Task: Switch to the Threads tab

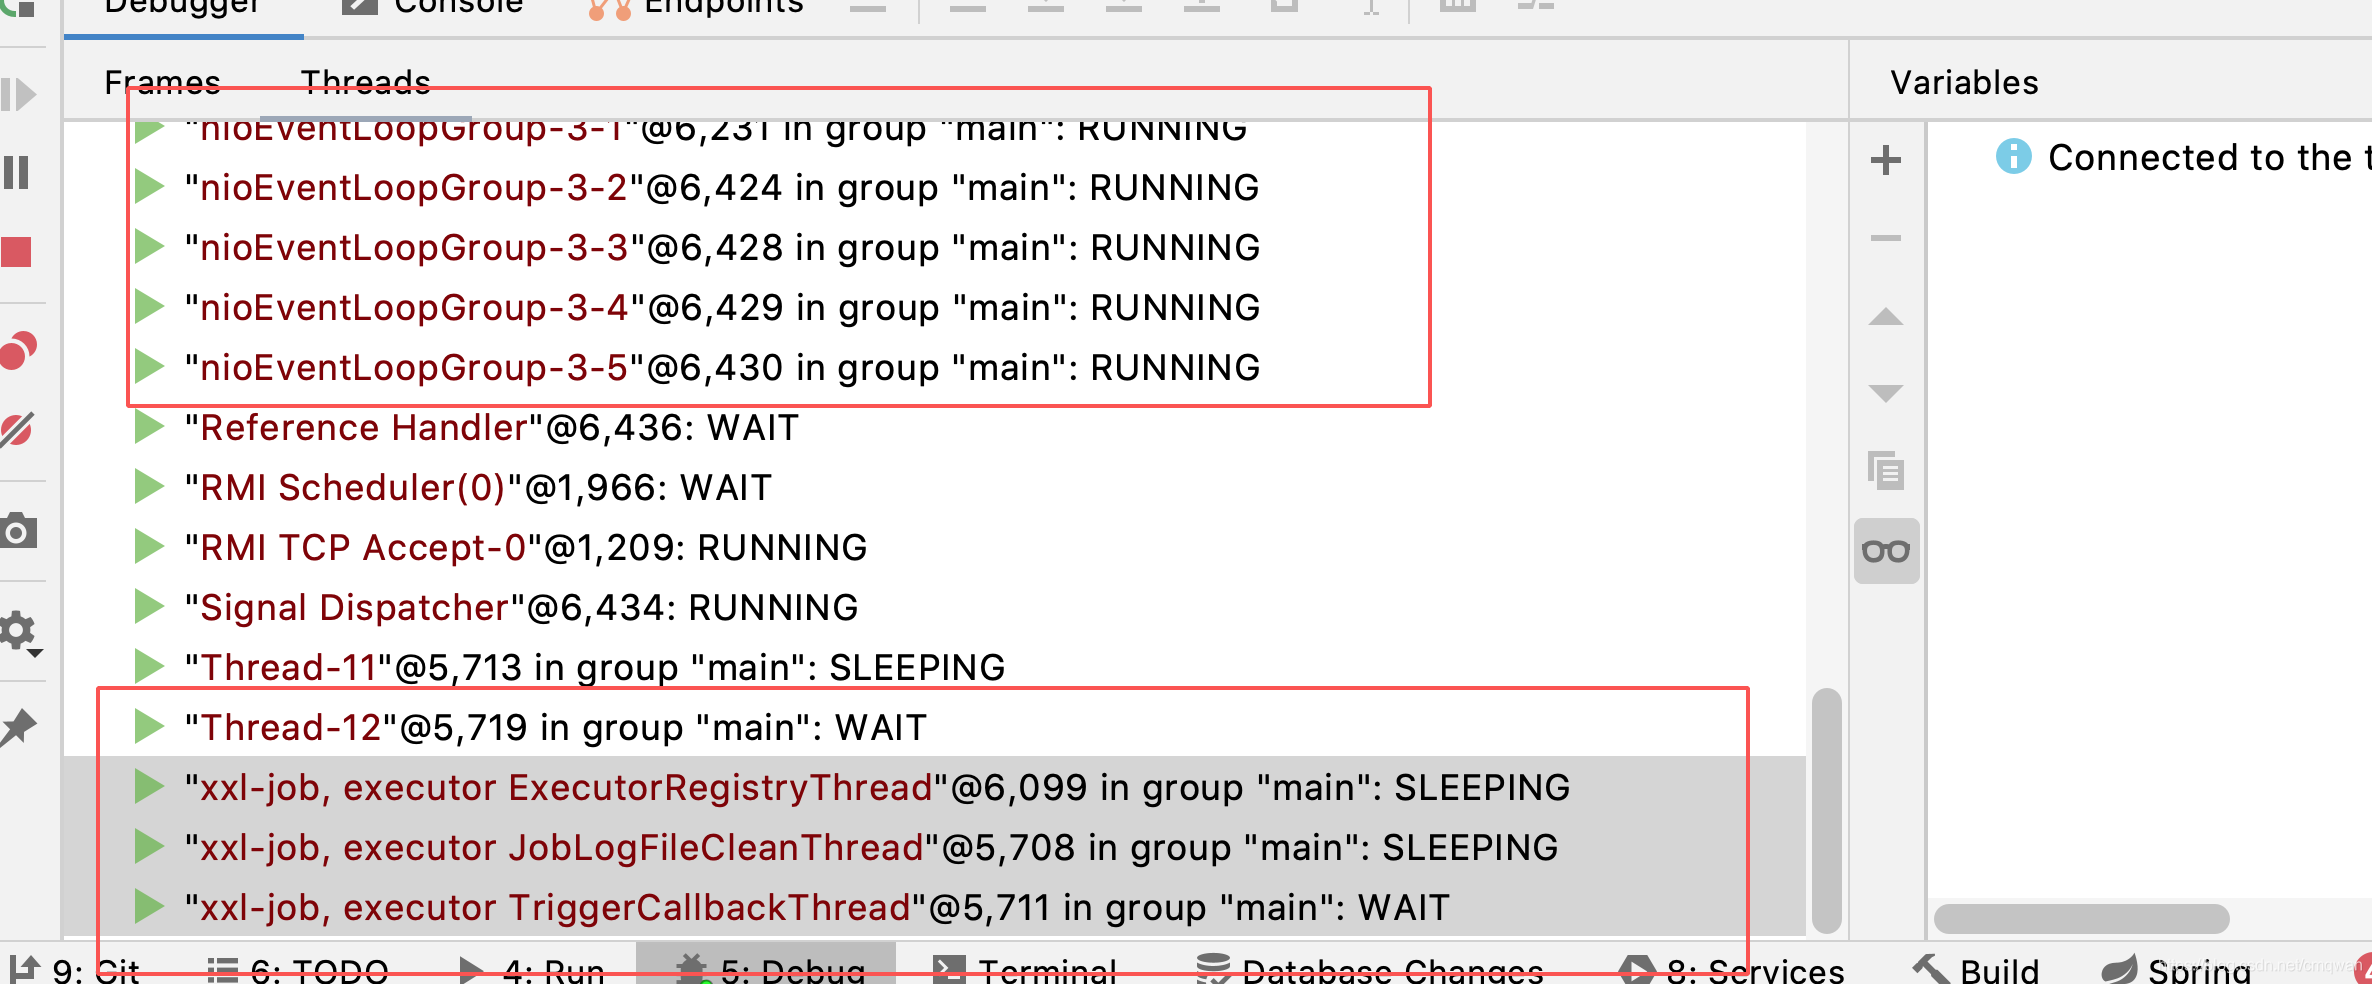Action: (x=366, y=82)
